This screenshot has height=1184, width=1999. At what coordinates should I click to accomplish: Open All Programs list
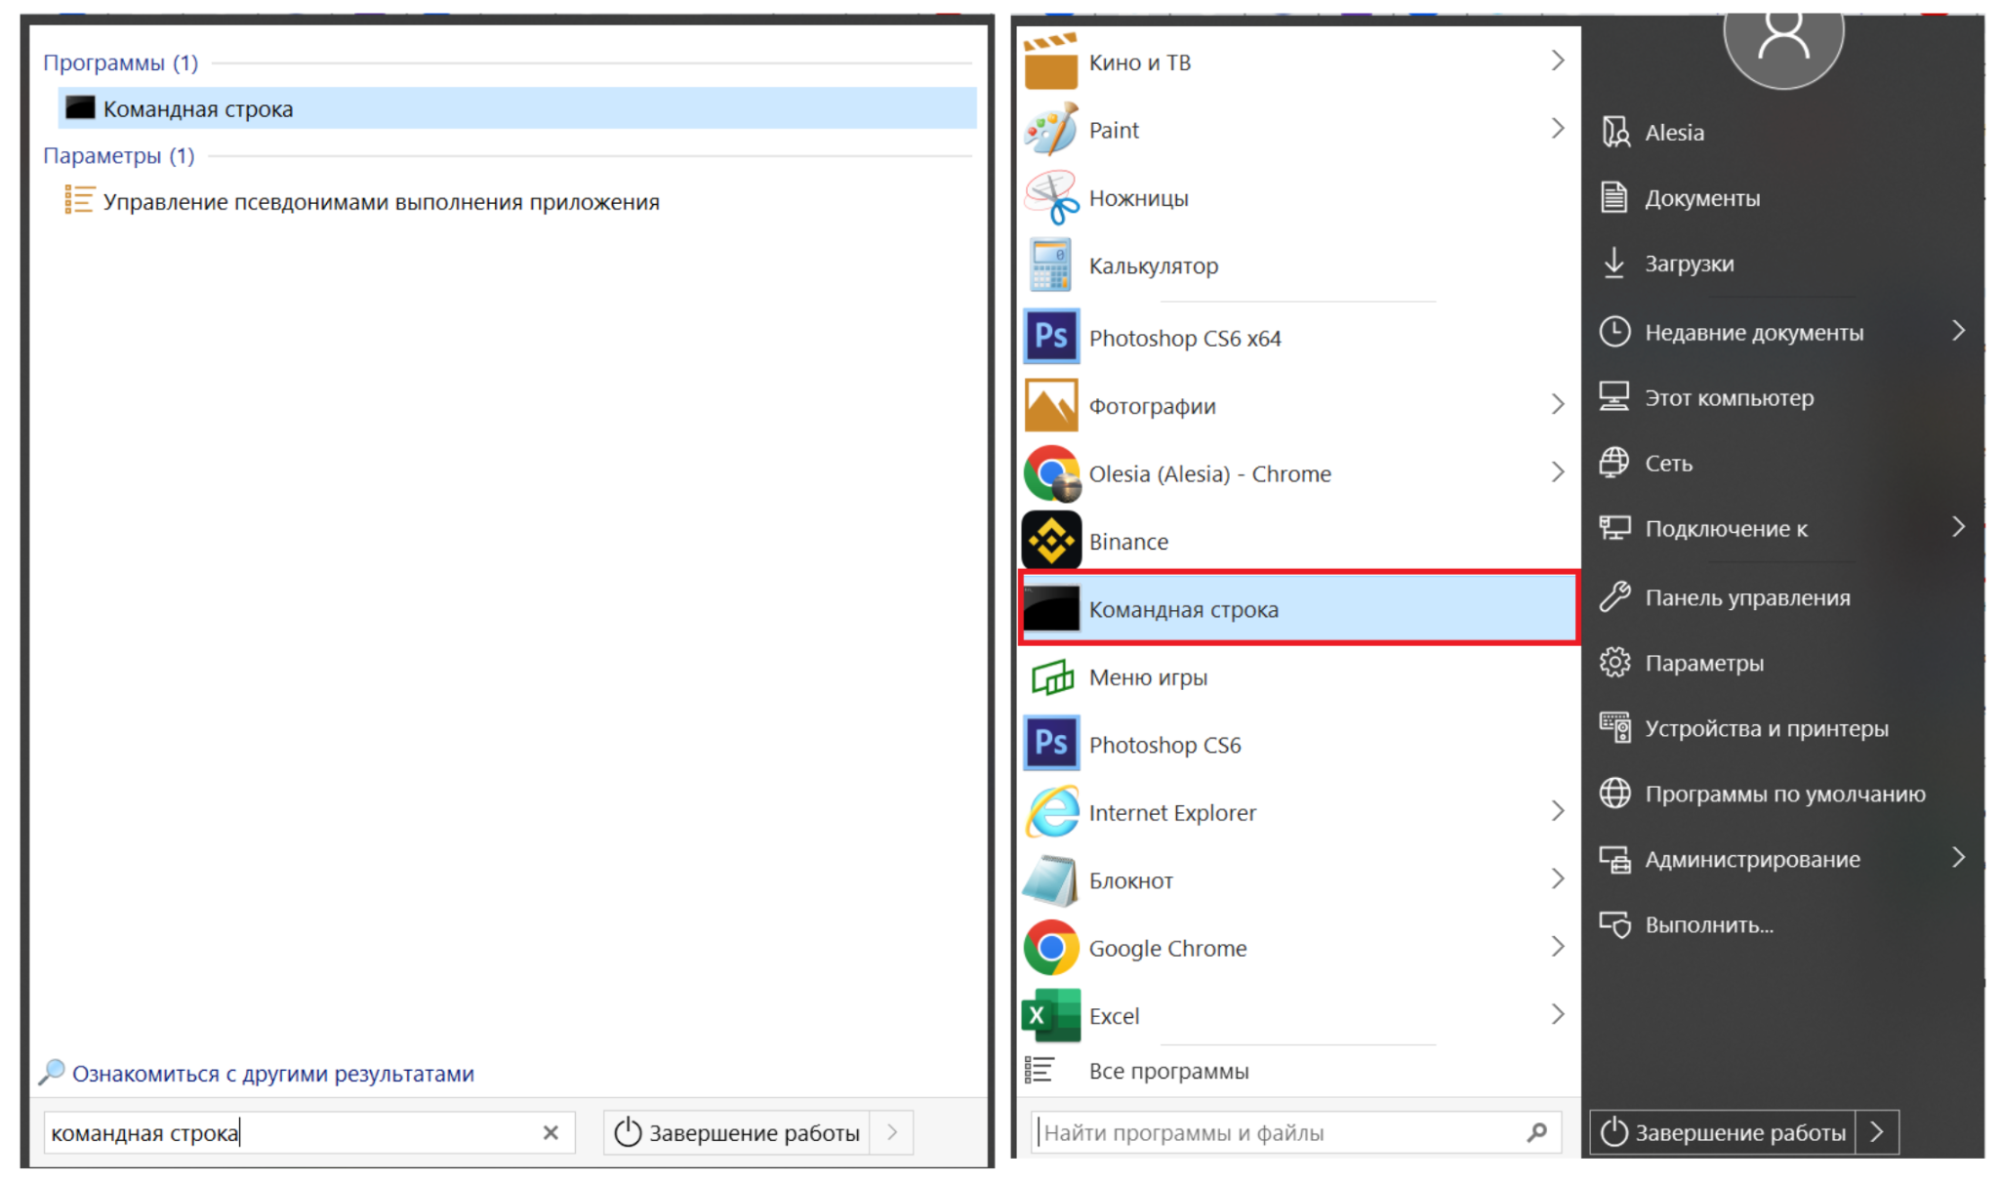pyautogui.click(x=1168, y=1071)
